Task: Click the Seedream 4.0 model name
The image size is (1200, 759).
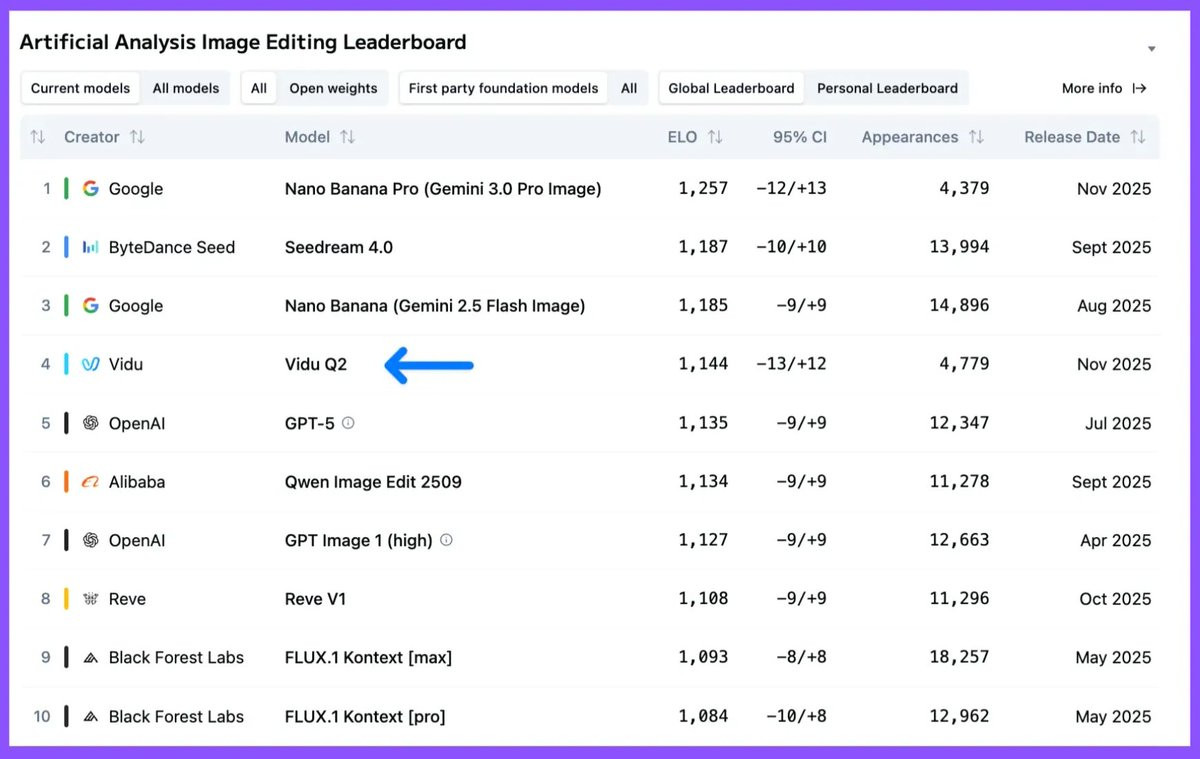Action: tap(339, 247)
